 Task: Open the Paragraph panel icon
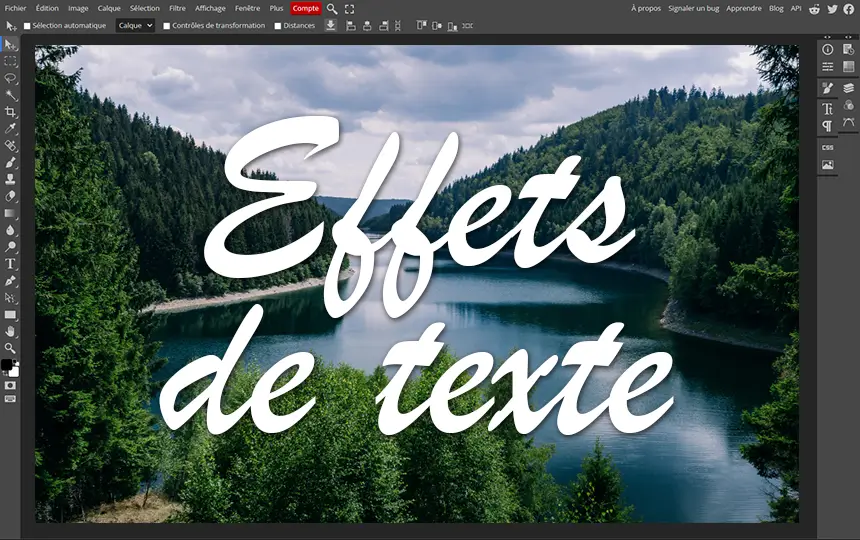point(828,126)
